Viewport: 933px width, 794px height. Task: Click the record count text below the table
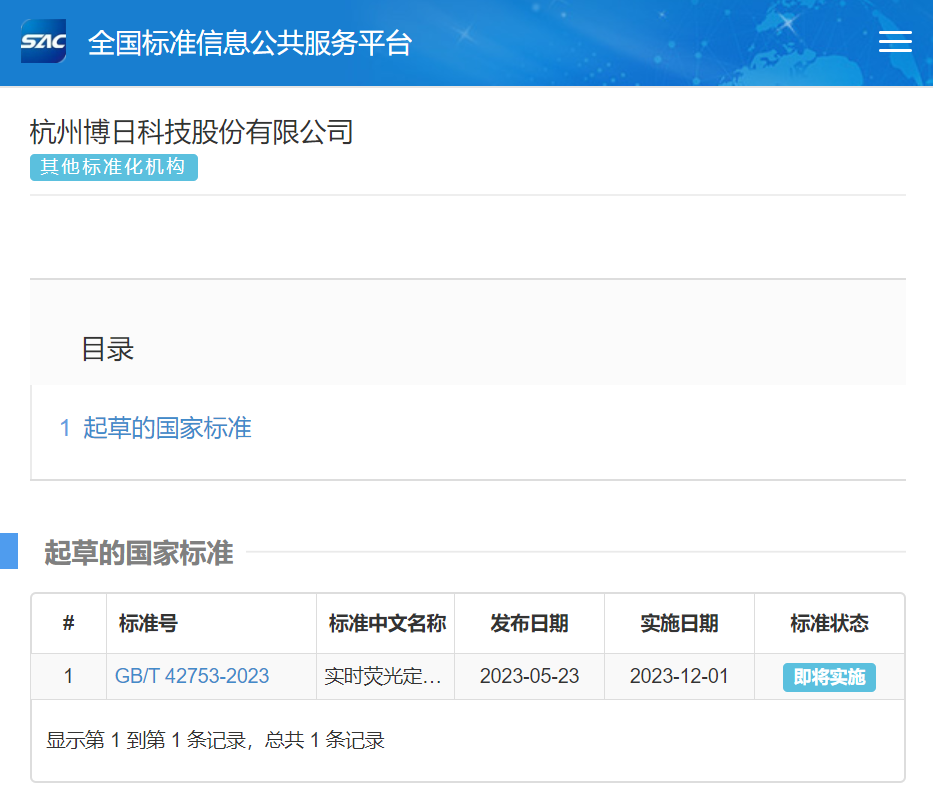click(215, 740)
